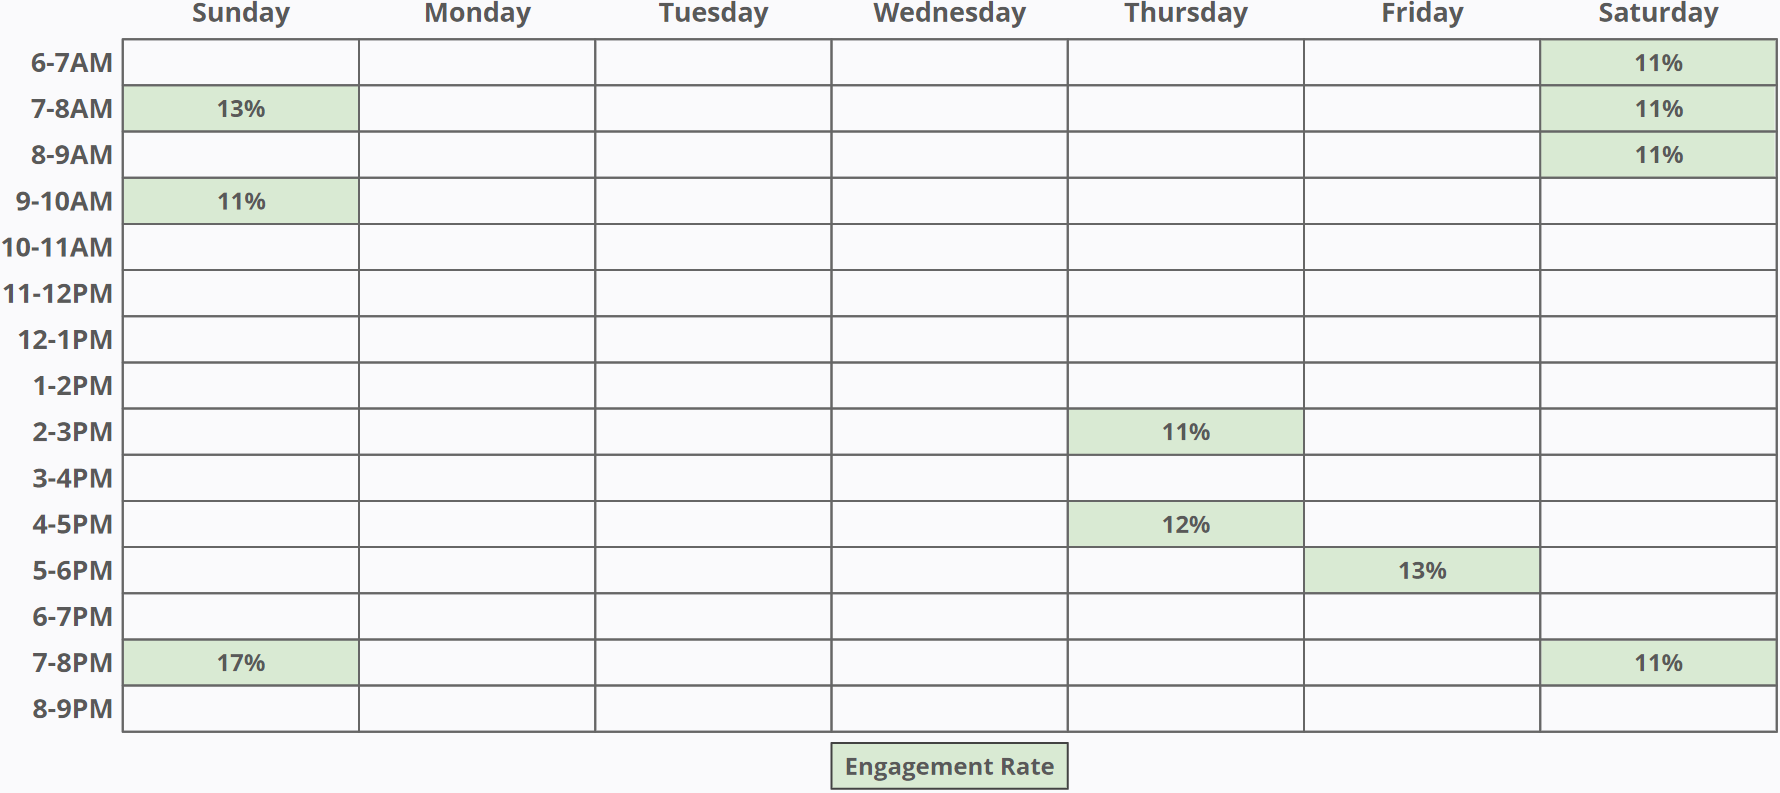This screenshot has width=1780, height=793.
Task: Click Saturday's 11% cell at 7-8PM
Action: pos(1658,663)
